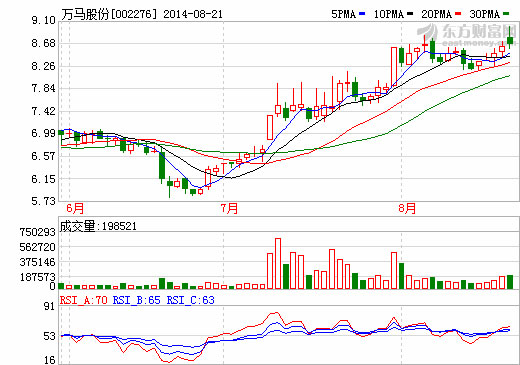Image resolution: width=520 pixels, height=365 pixels.
Task: Click the red 20PMA legend color marker
Action: [x=458, y=14]
